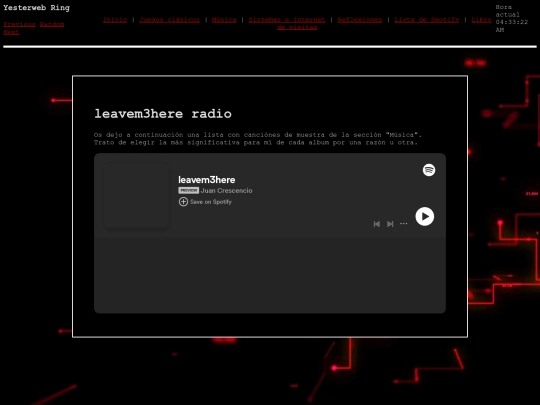
Task: Open Sistemas e Internet section
Action: [x=287, y=20]
